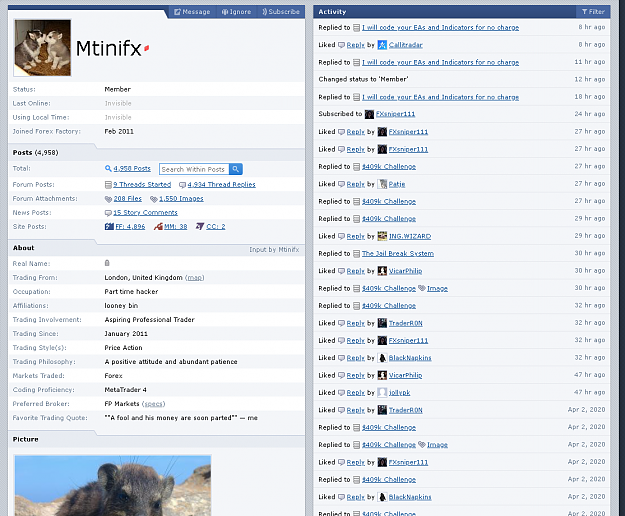Click the Files attachment tag icon
The width and height of the screenshot is (625, 516).
click(x=108, y=199)
